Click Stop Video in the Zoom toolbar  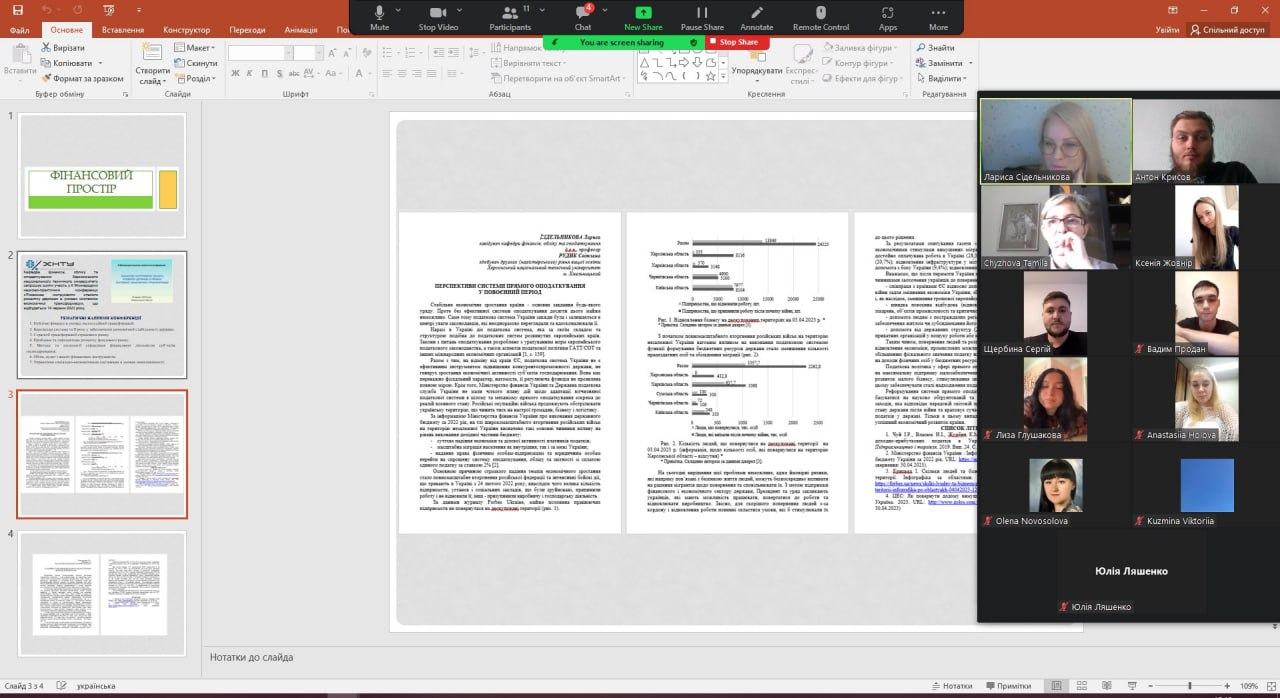438,17
